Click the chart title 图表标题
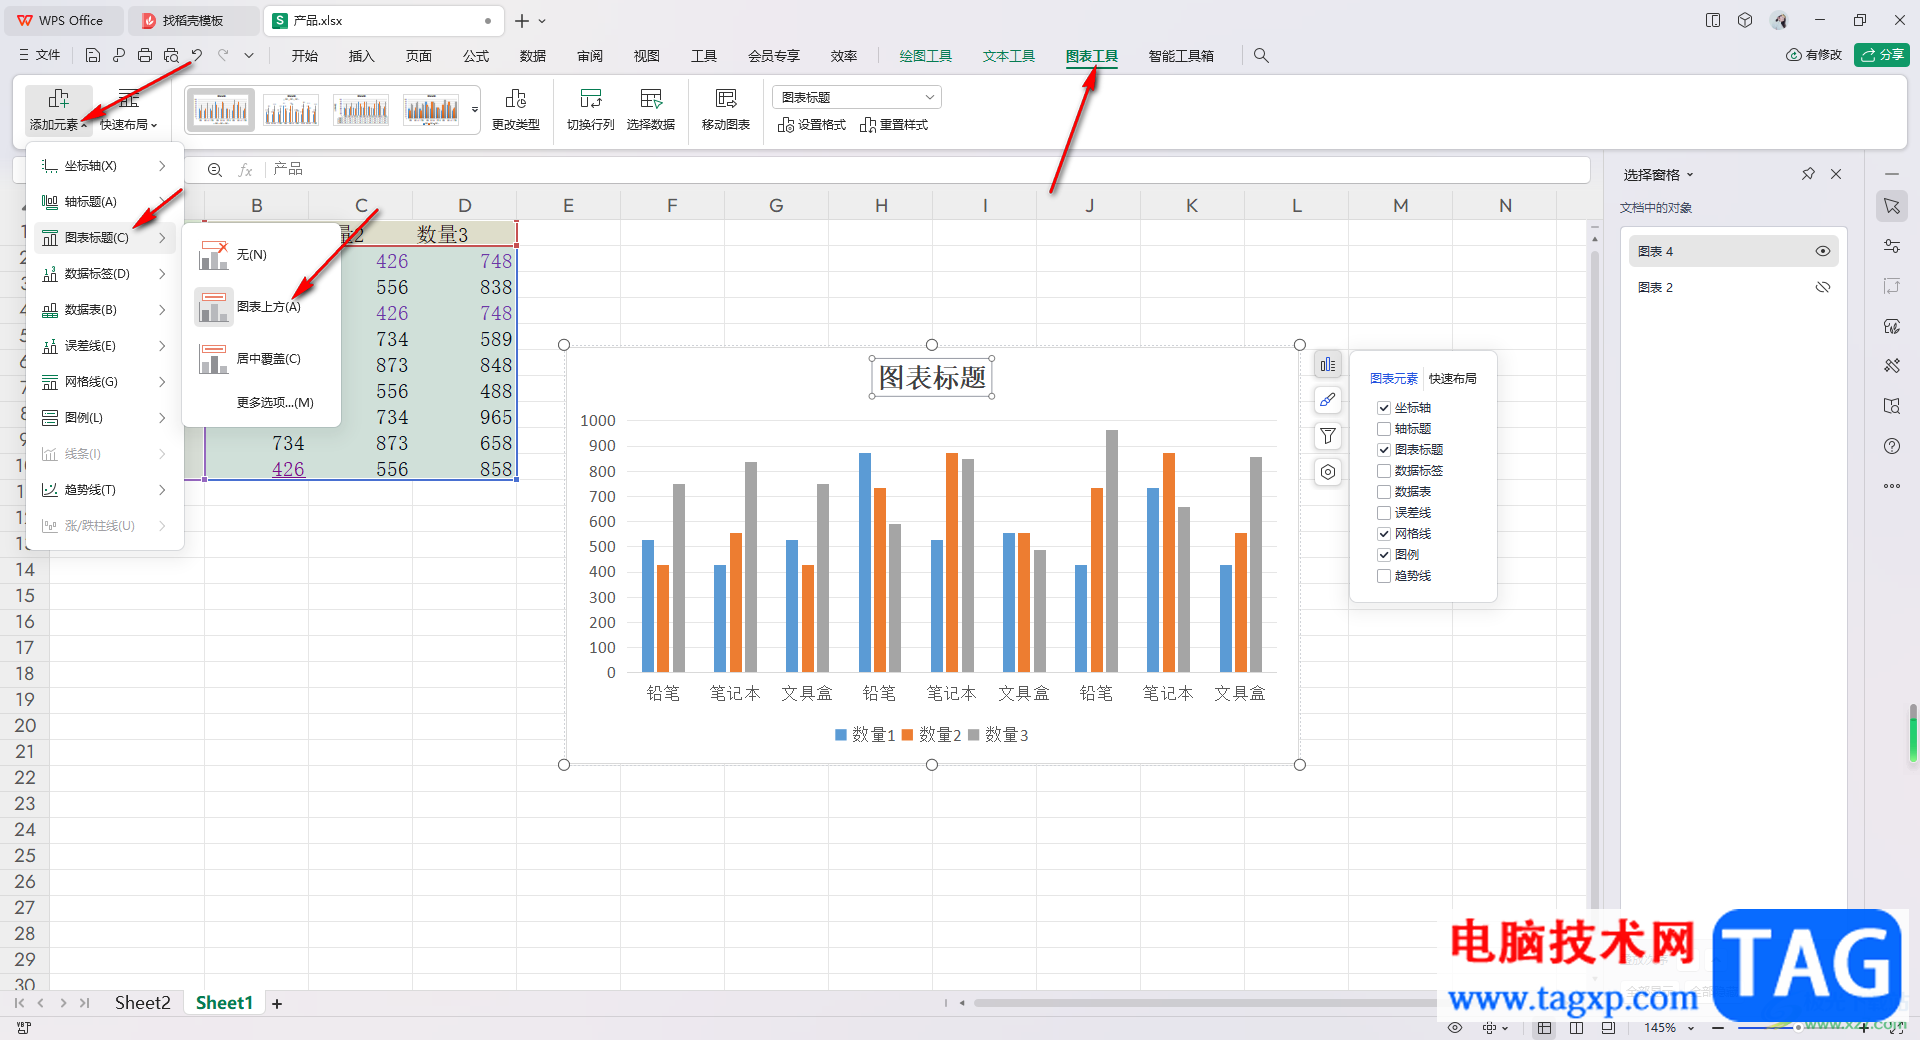The height and width of the screenshot is (1040, 1920). (932, 378)
